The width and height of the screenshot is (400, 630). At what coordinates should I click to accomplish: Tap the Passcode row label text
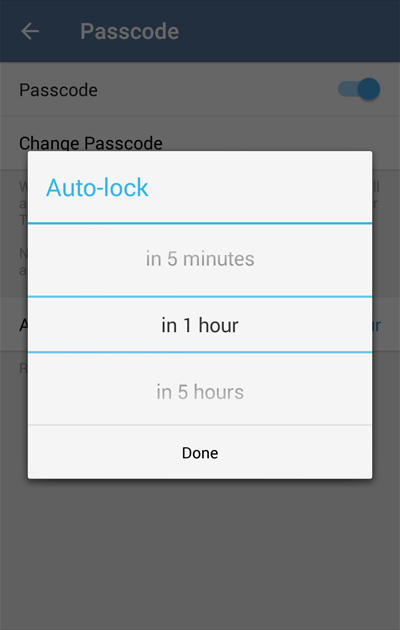click(58, 90)
